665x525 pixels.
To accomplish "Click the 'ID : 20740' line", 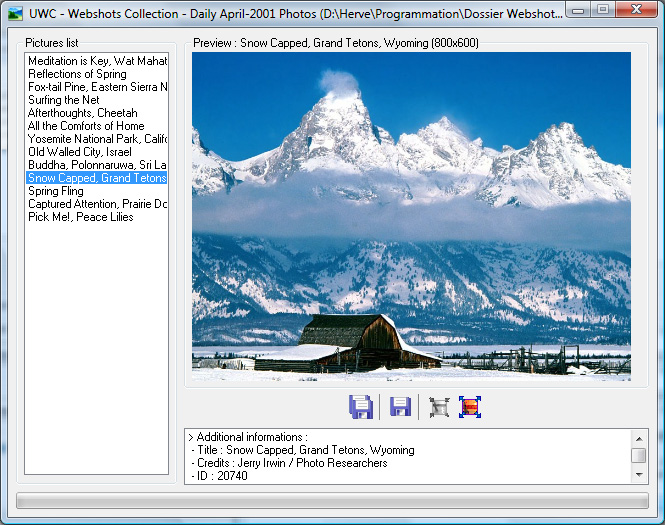I will pos(219,476).
